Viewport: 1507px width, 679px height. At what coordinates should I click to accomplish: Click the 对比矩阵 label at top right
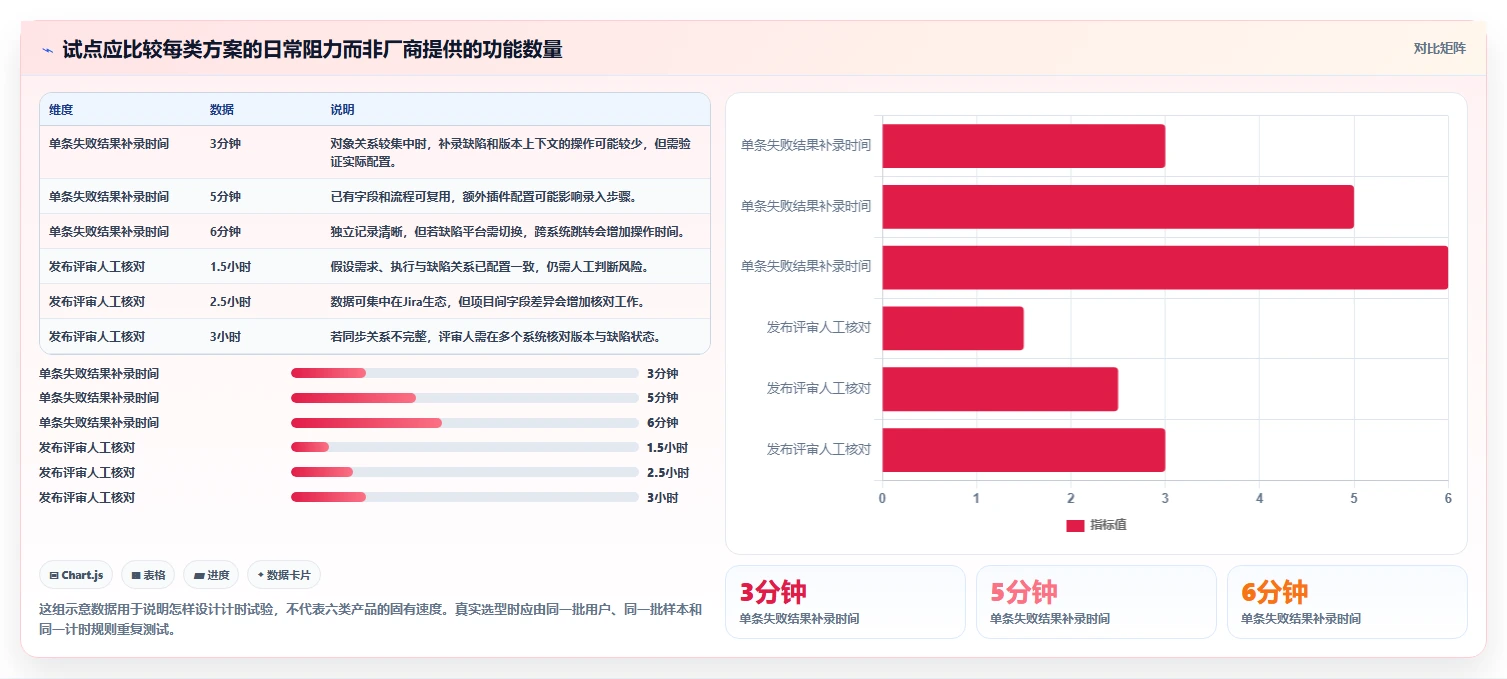[x=1440, y=48]
